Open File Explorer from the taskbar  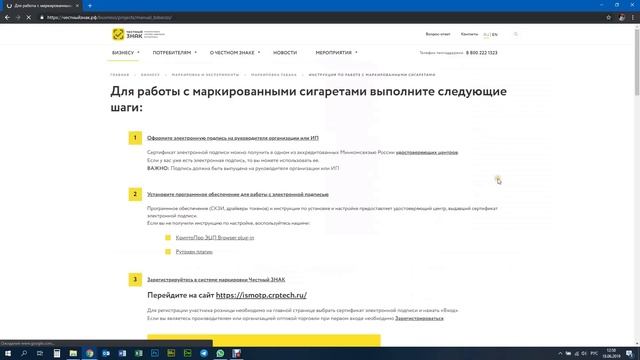73,353
